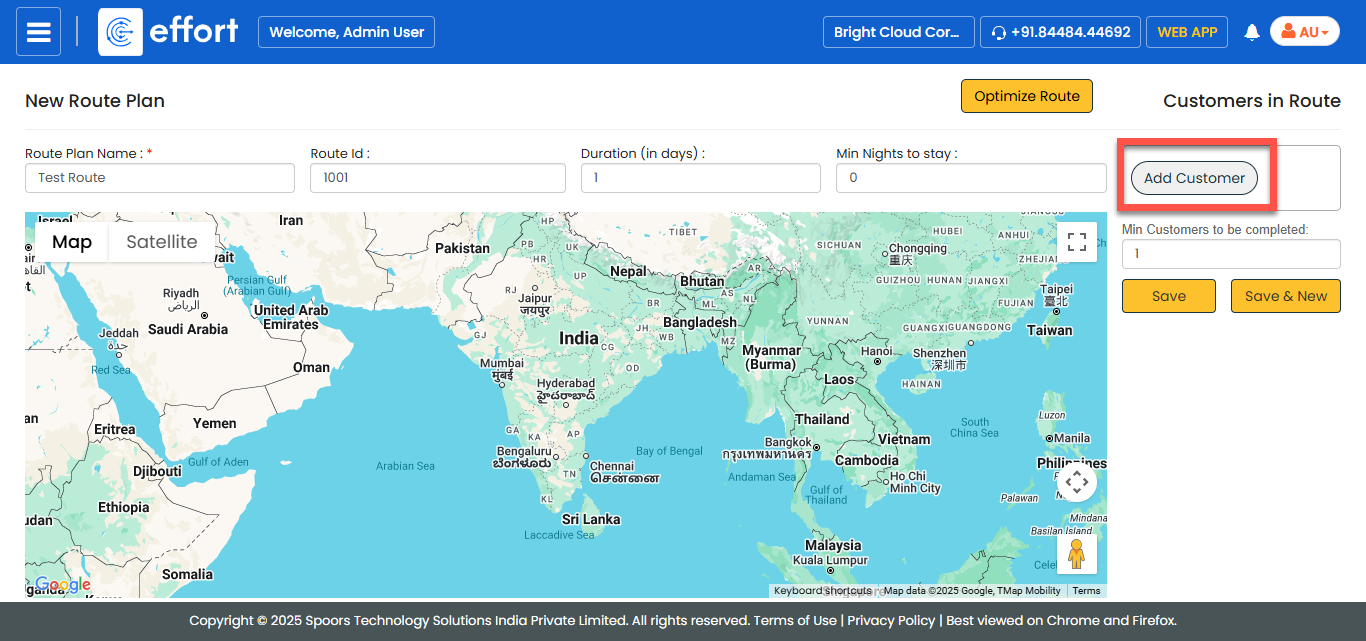Click the Save & New button
The width and height of the screenshot is (1366, 641).
1285,296
